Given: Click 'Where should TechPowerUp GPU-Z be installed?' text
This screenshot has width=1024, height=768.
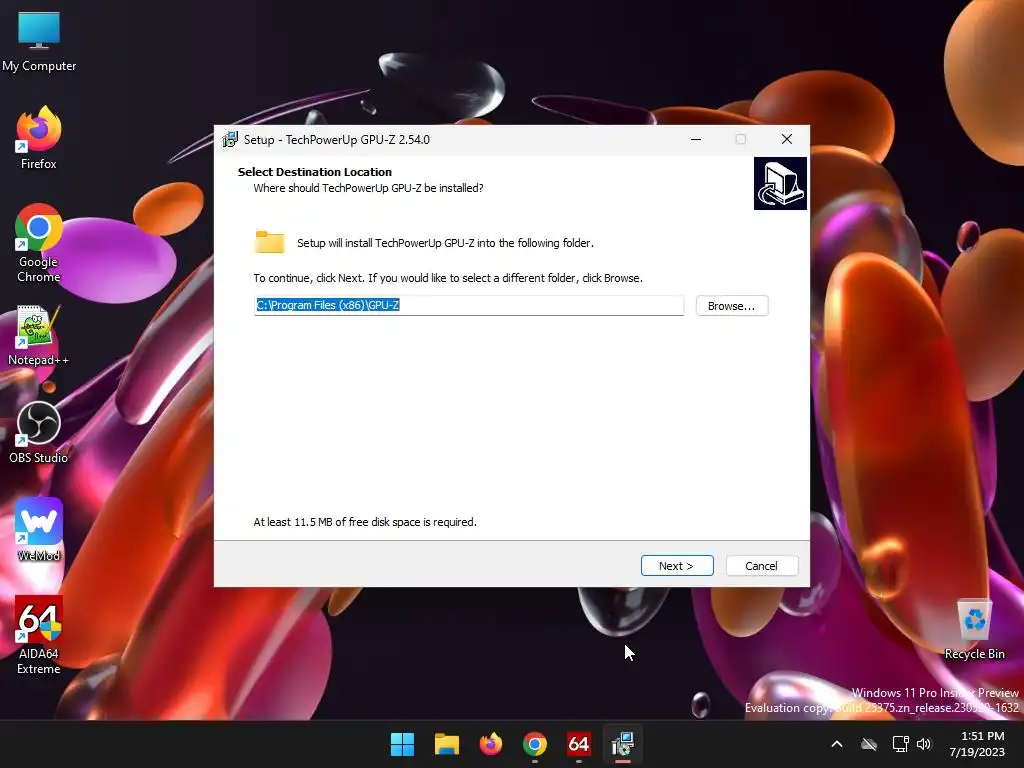Looking at the screenshot, I should (368, 188).
